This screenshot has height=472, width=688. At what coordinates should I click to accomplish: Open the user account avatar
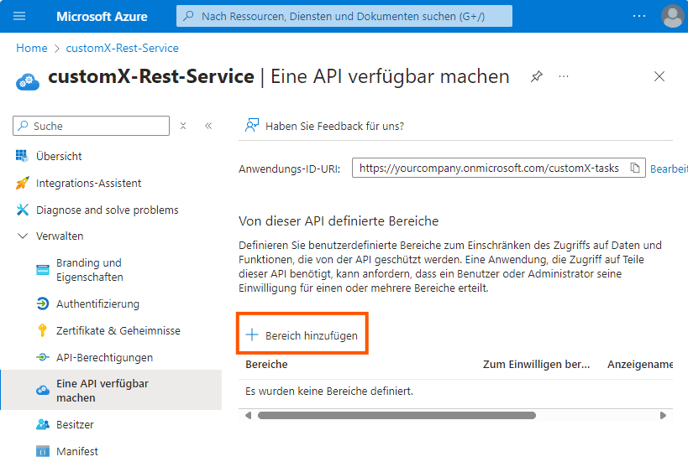tap(672, 16)
